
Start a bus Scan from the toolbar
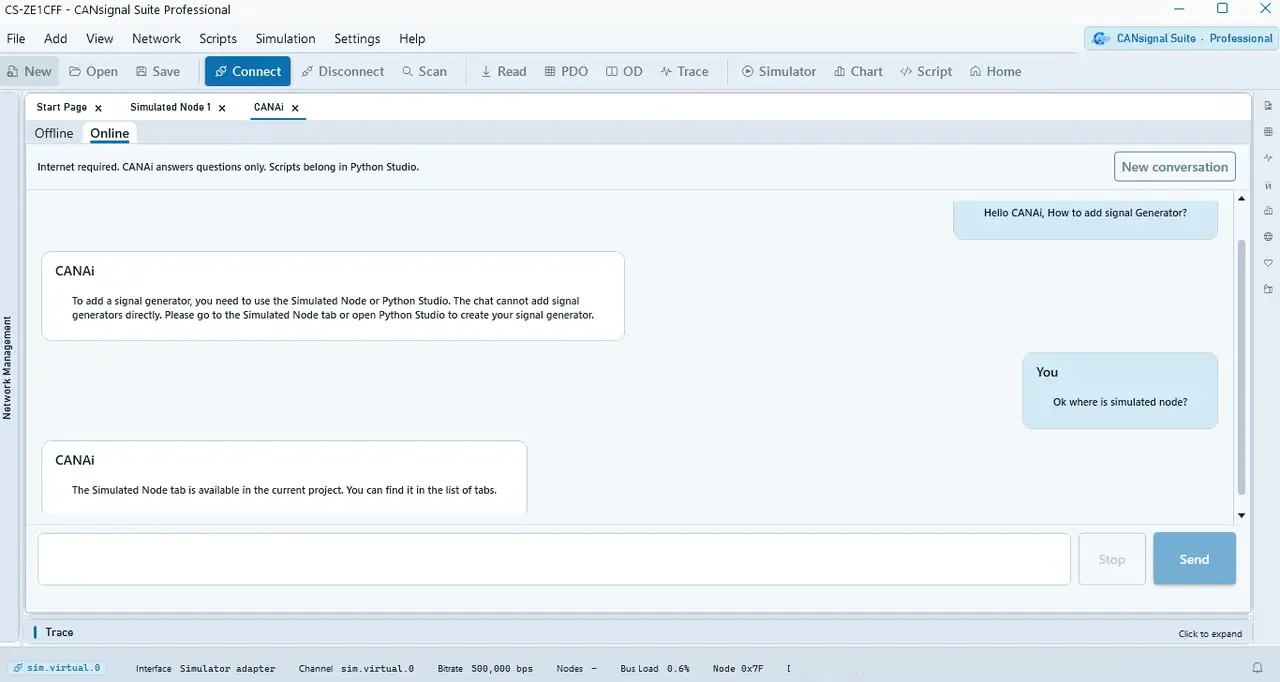[424, 71]
